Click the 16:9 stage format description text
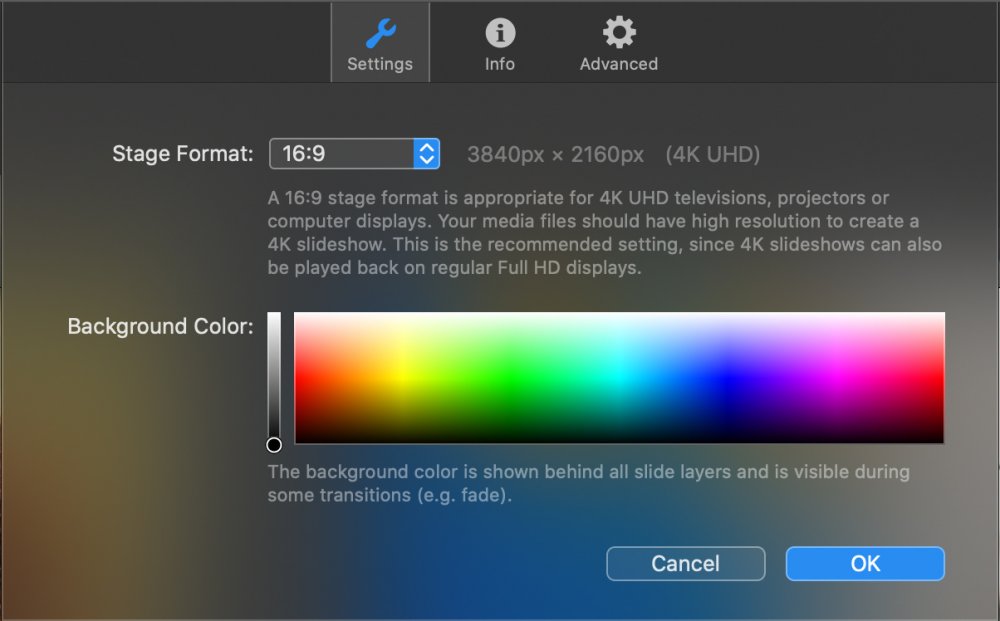1000x621 pixels. click(605, 233)
